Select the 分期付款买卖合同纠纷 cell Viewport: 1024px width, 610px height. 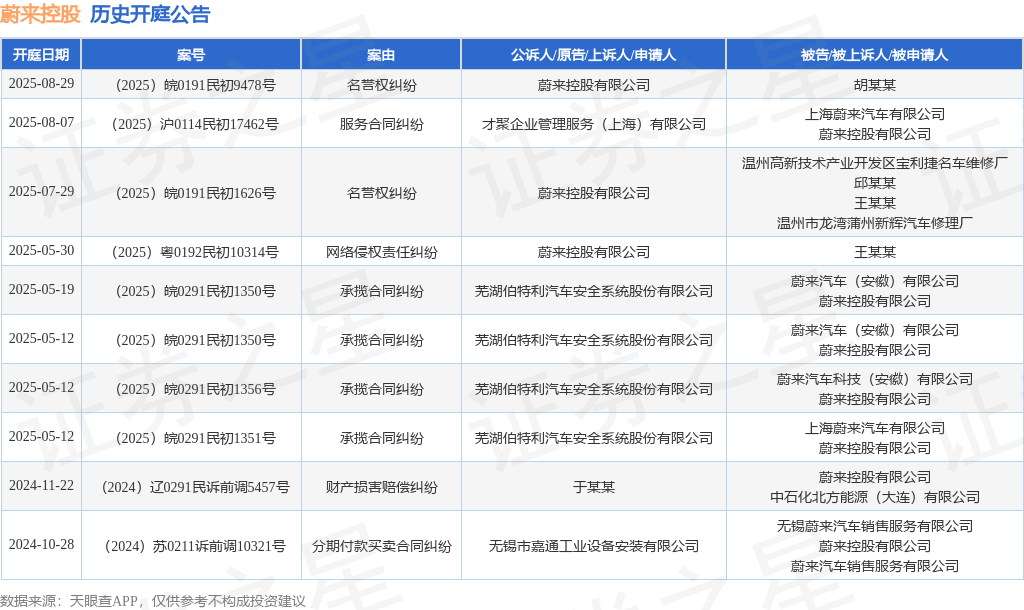[381, 546]
